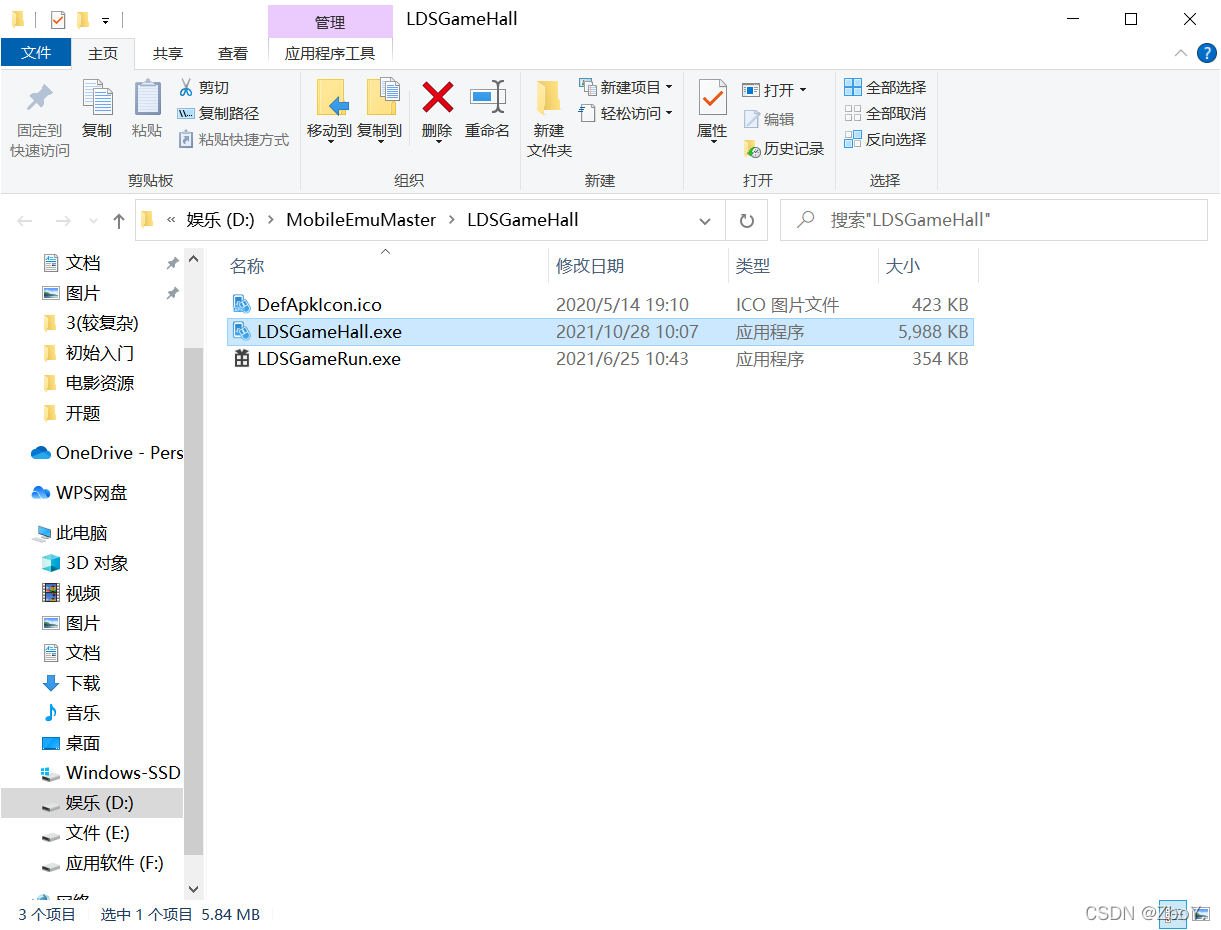Expand address bar history dropdown

point(705,220)
